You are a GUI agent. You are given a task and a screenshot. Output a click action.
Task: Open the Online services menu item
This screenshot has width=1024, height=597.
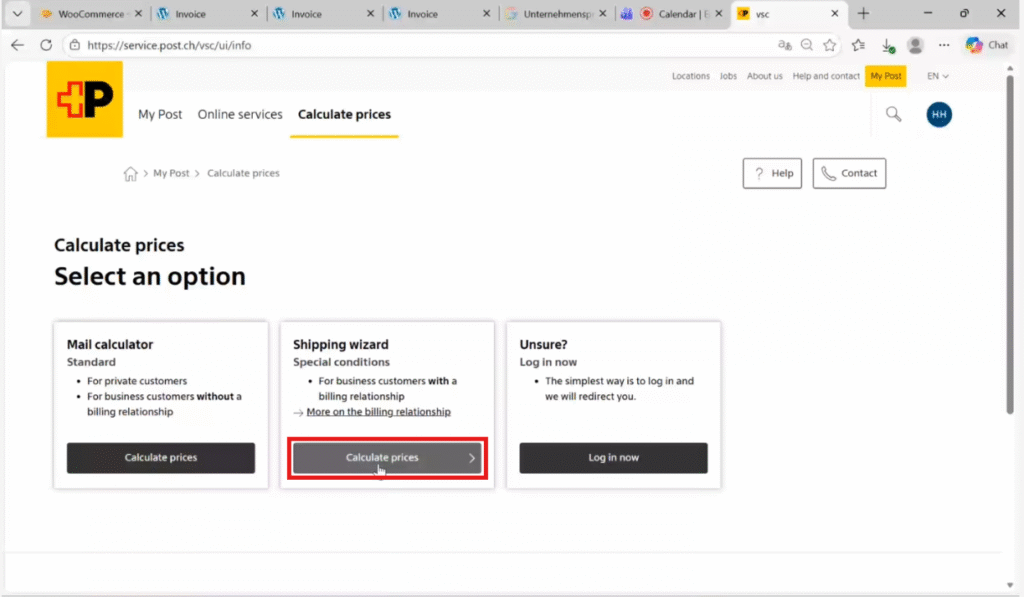point(240,114)
